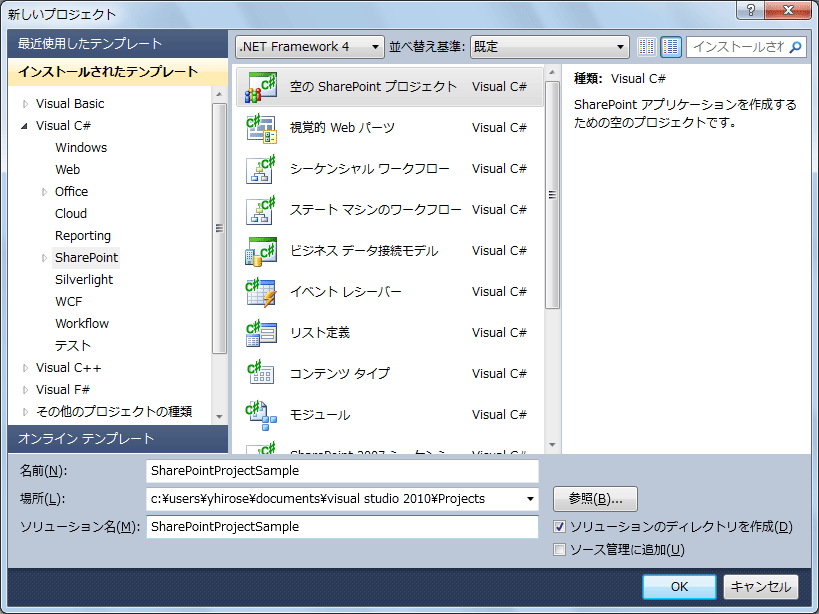Click the イベント レシーバー template name

346,292
